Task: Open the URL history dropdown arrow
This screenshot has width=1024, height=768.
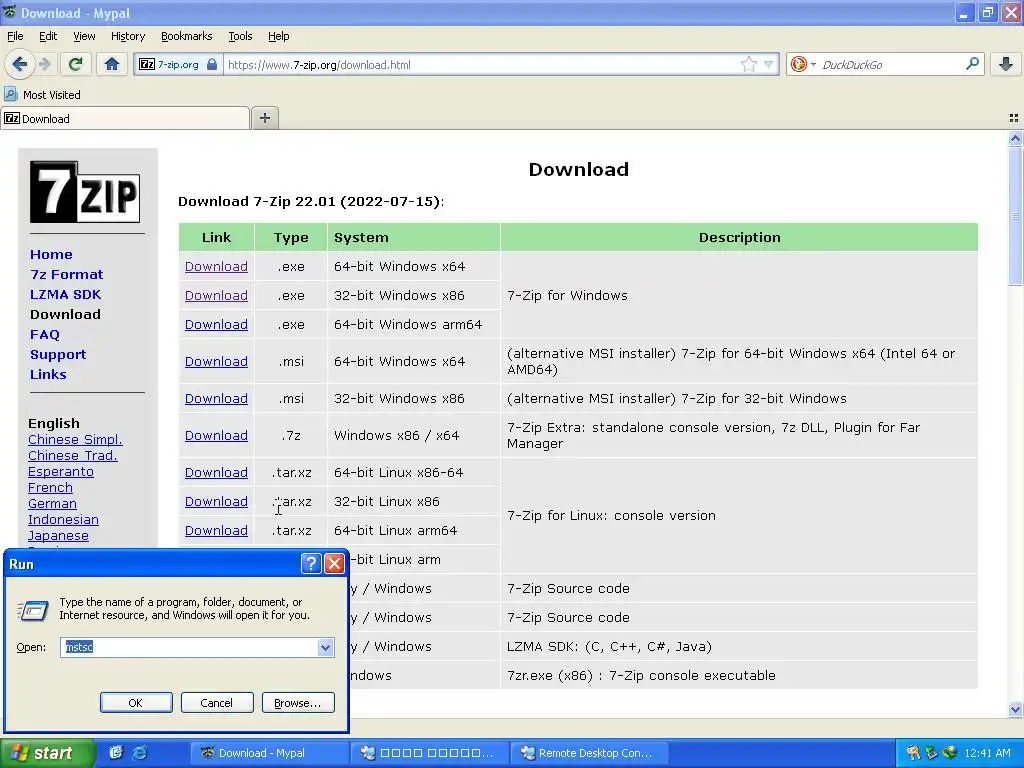Action: coord(769,64)
